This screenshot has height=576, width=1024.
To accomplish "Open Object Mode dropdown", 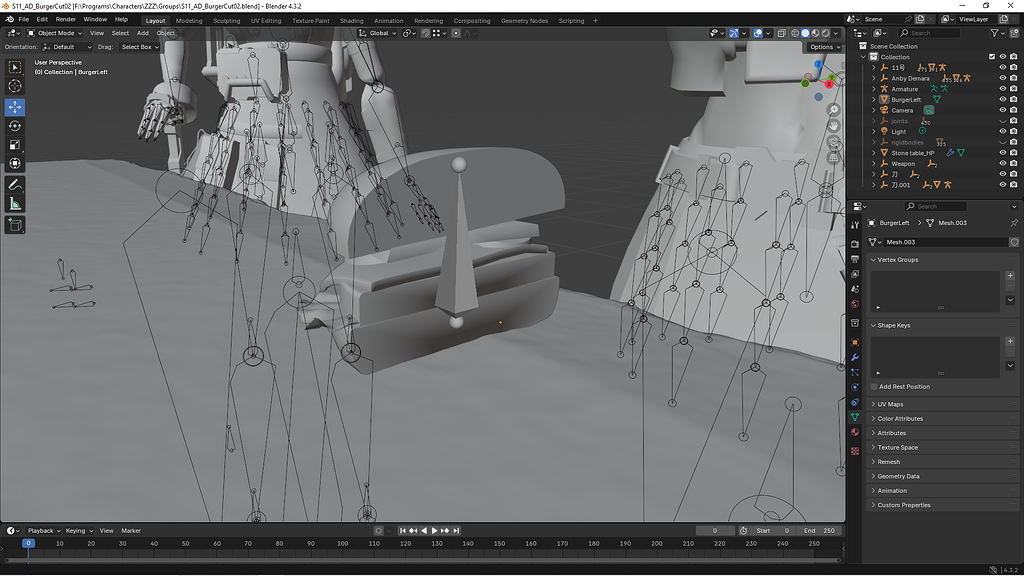I will pos(55,33).
